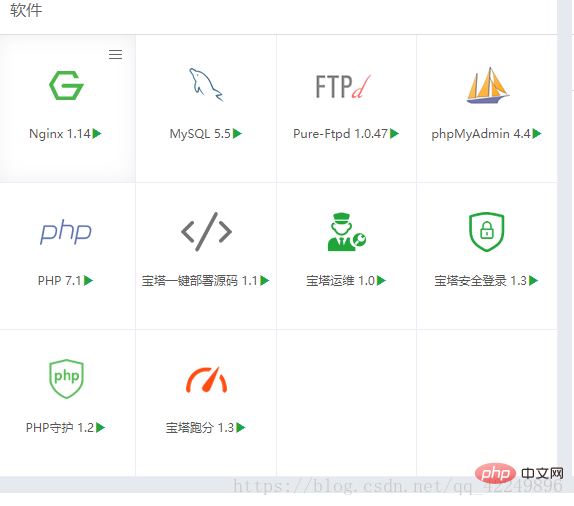The height and width of the screenshot is (506, 574).
Task: Open the PHP守护 green shield icon
Action: [x=66, y=379]
